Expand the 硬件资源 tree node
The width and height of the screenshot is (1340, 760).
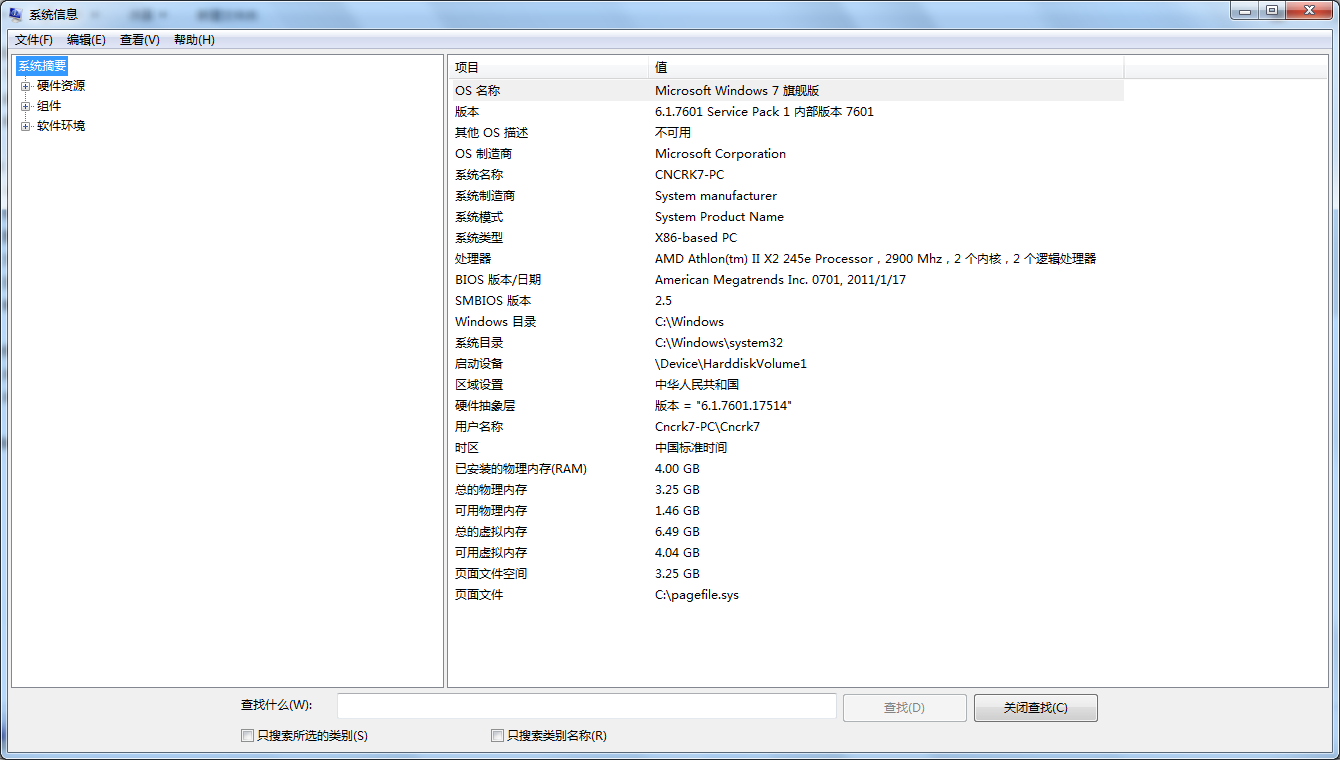[26, 86]
